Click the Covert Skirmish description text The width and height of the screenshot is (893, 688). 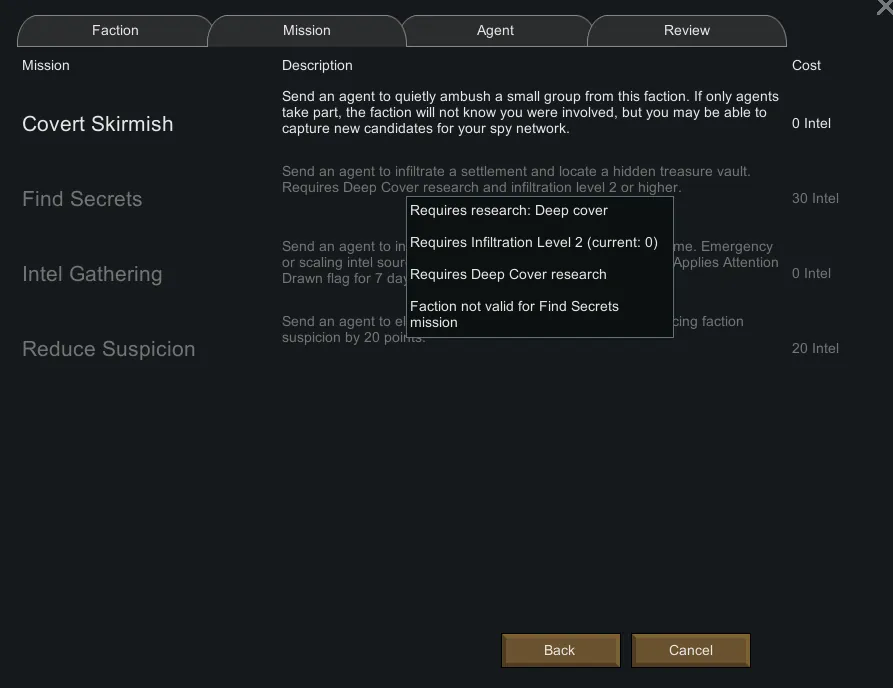[530, 112]
